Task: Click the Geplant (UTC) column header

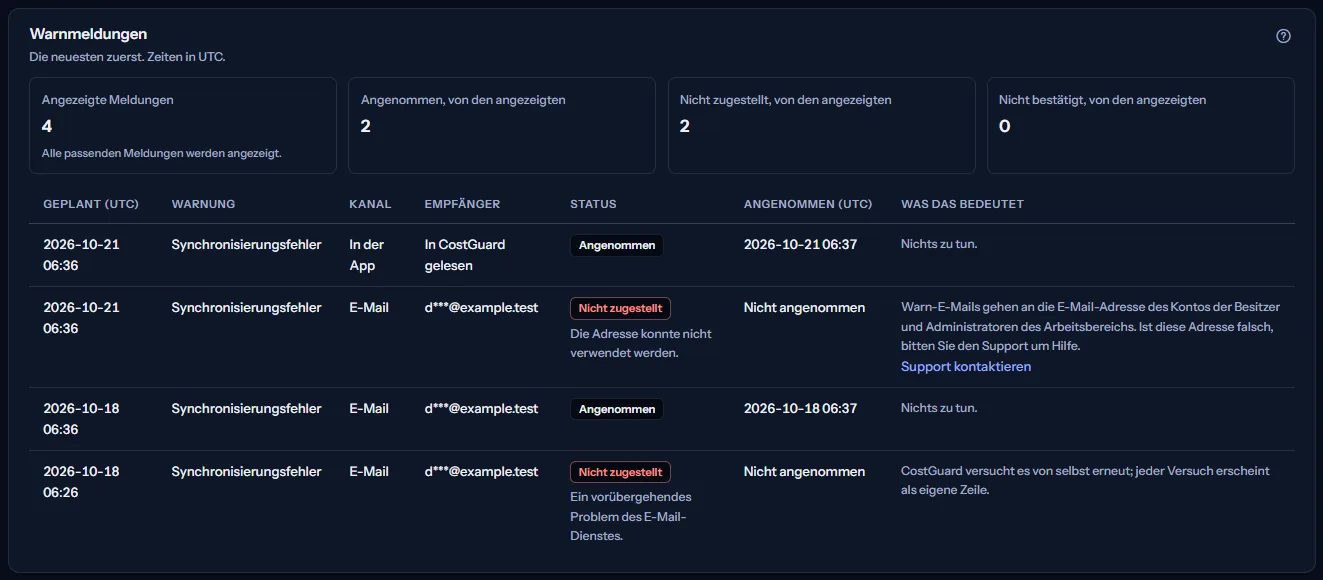Action: pos(91,204)
